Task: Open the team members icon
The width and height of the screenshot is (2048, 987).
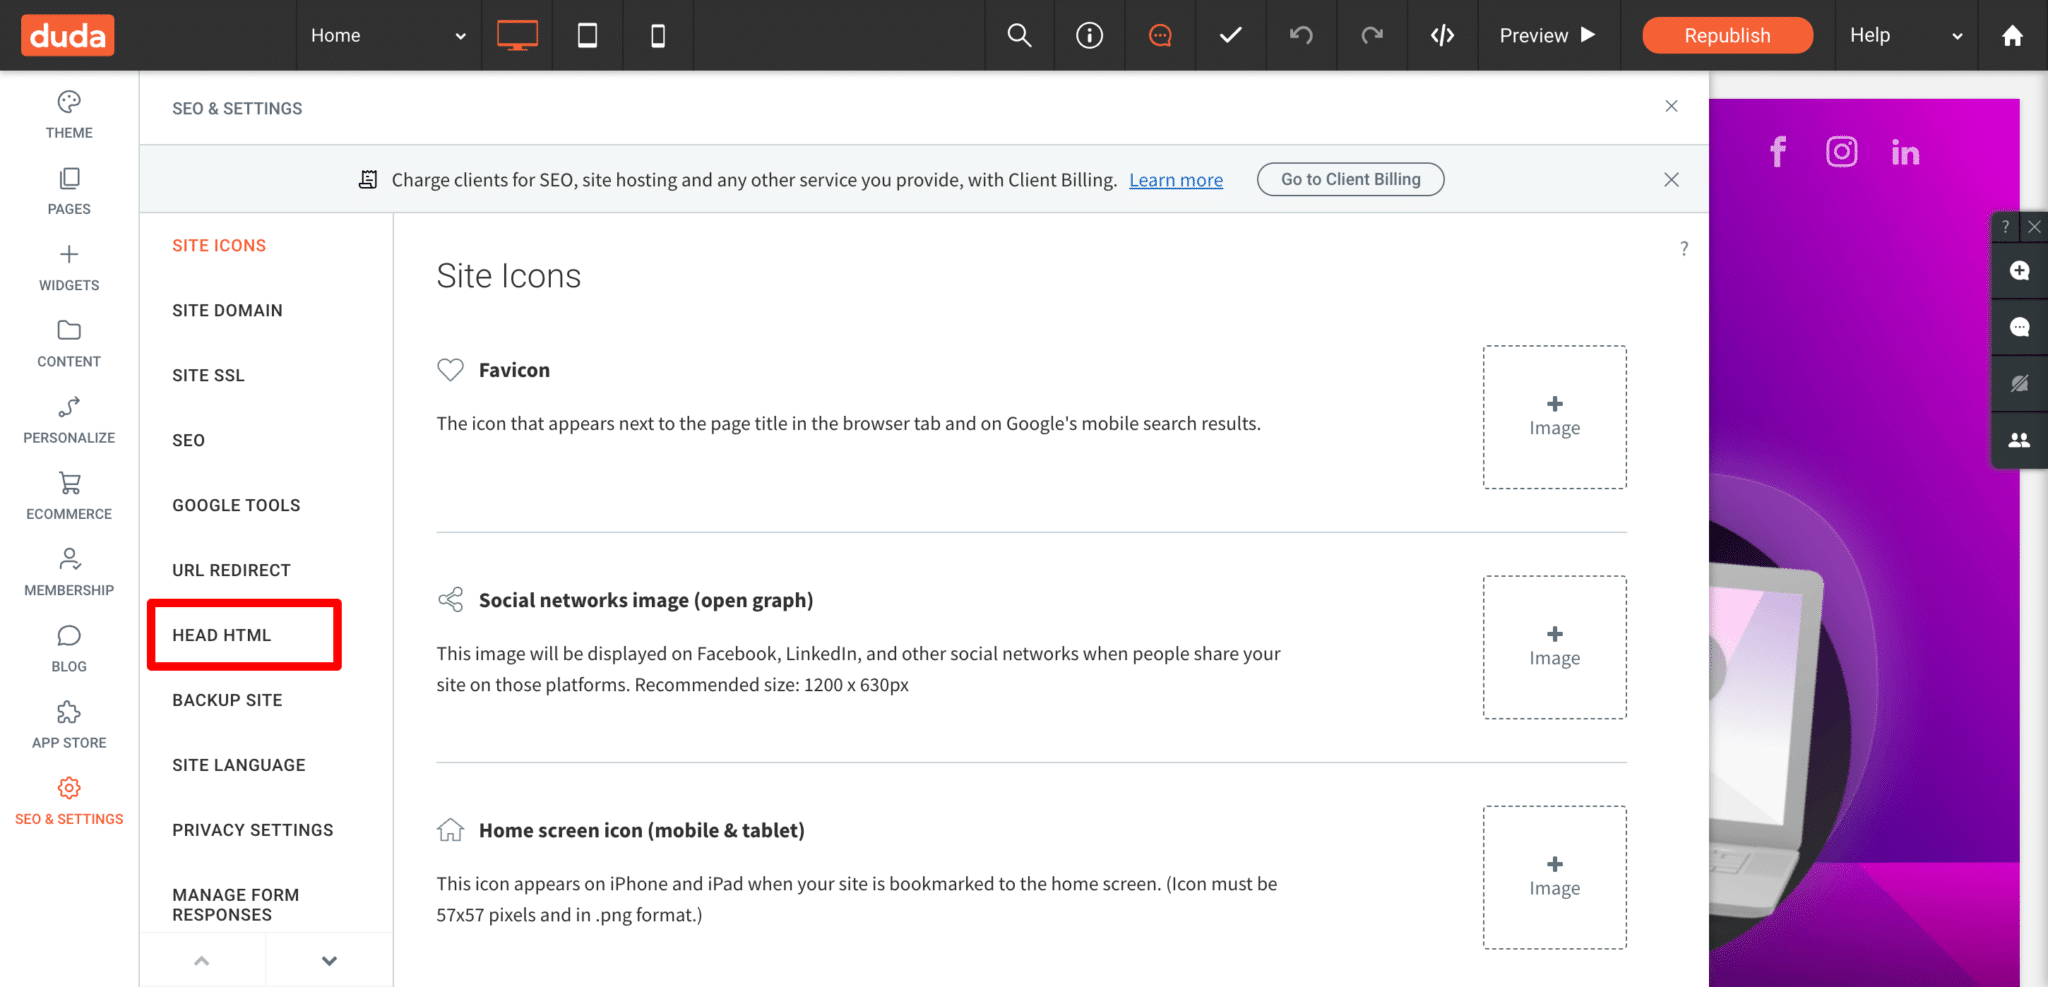Action: tap(2019, 440)
